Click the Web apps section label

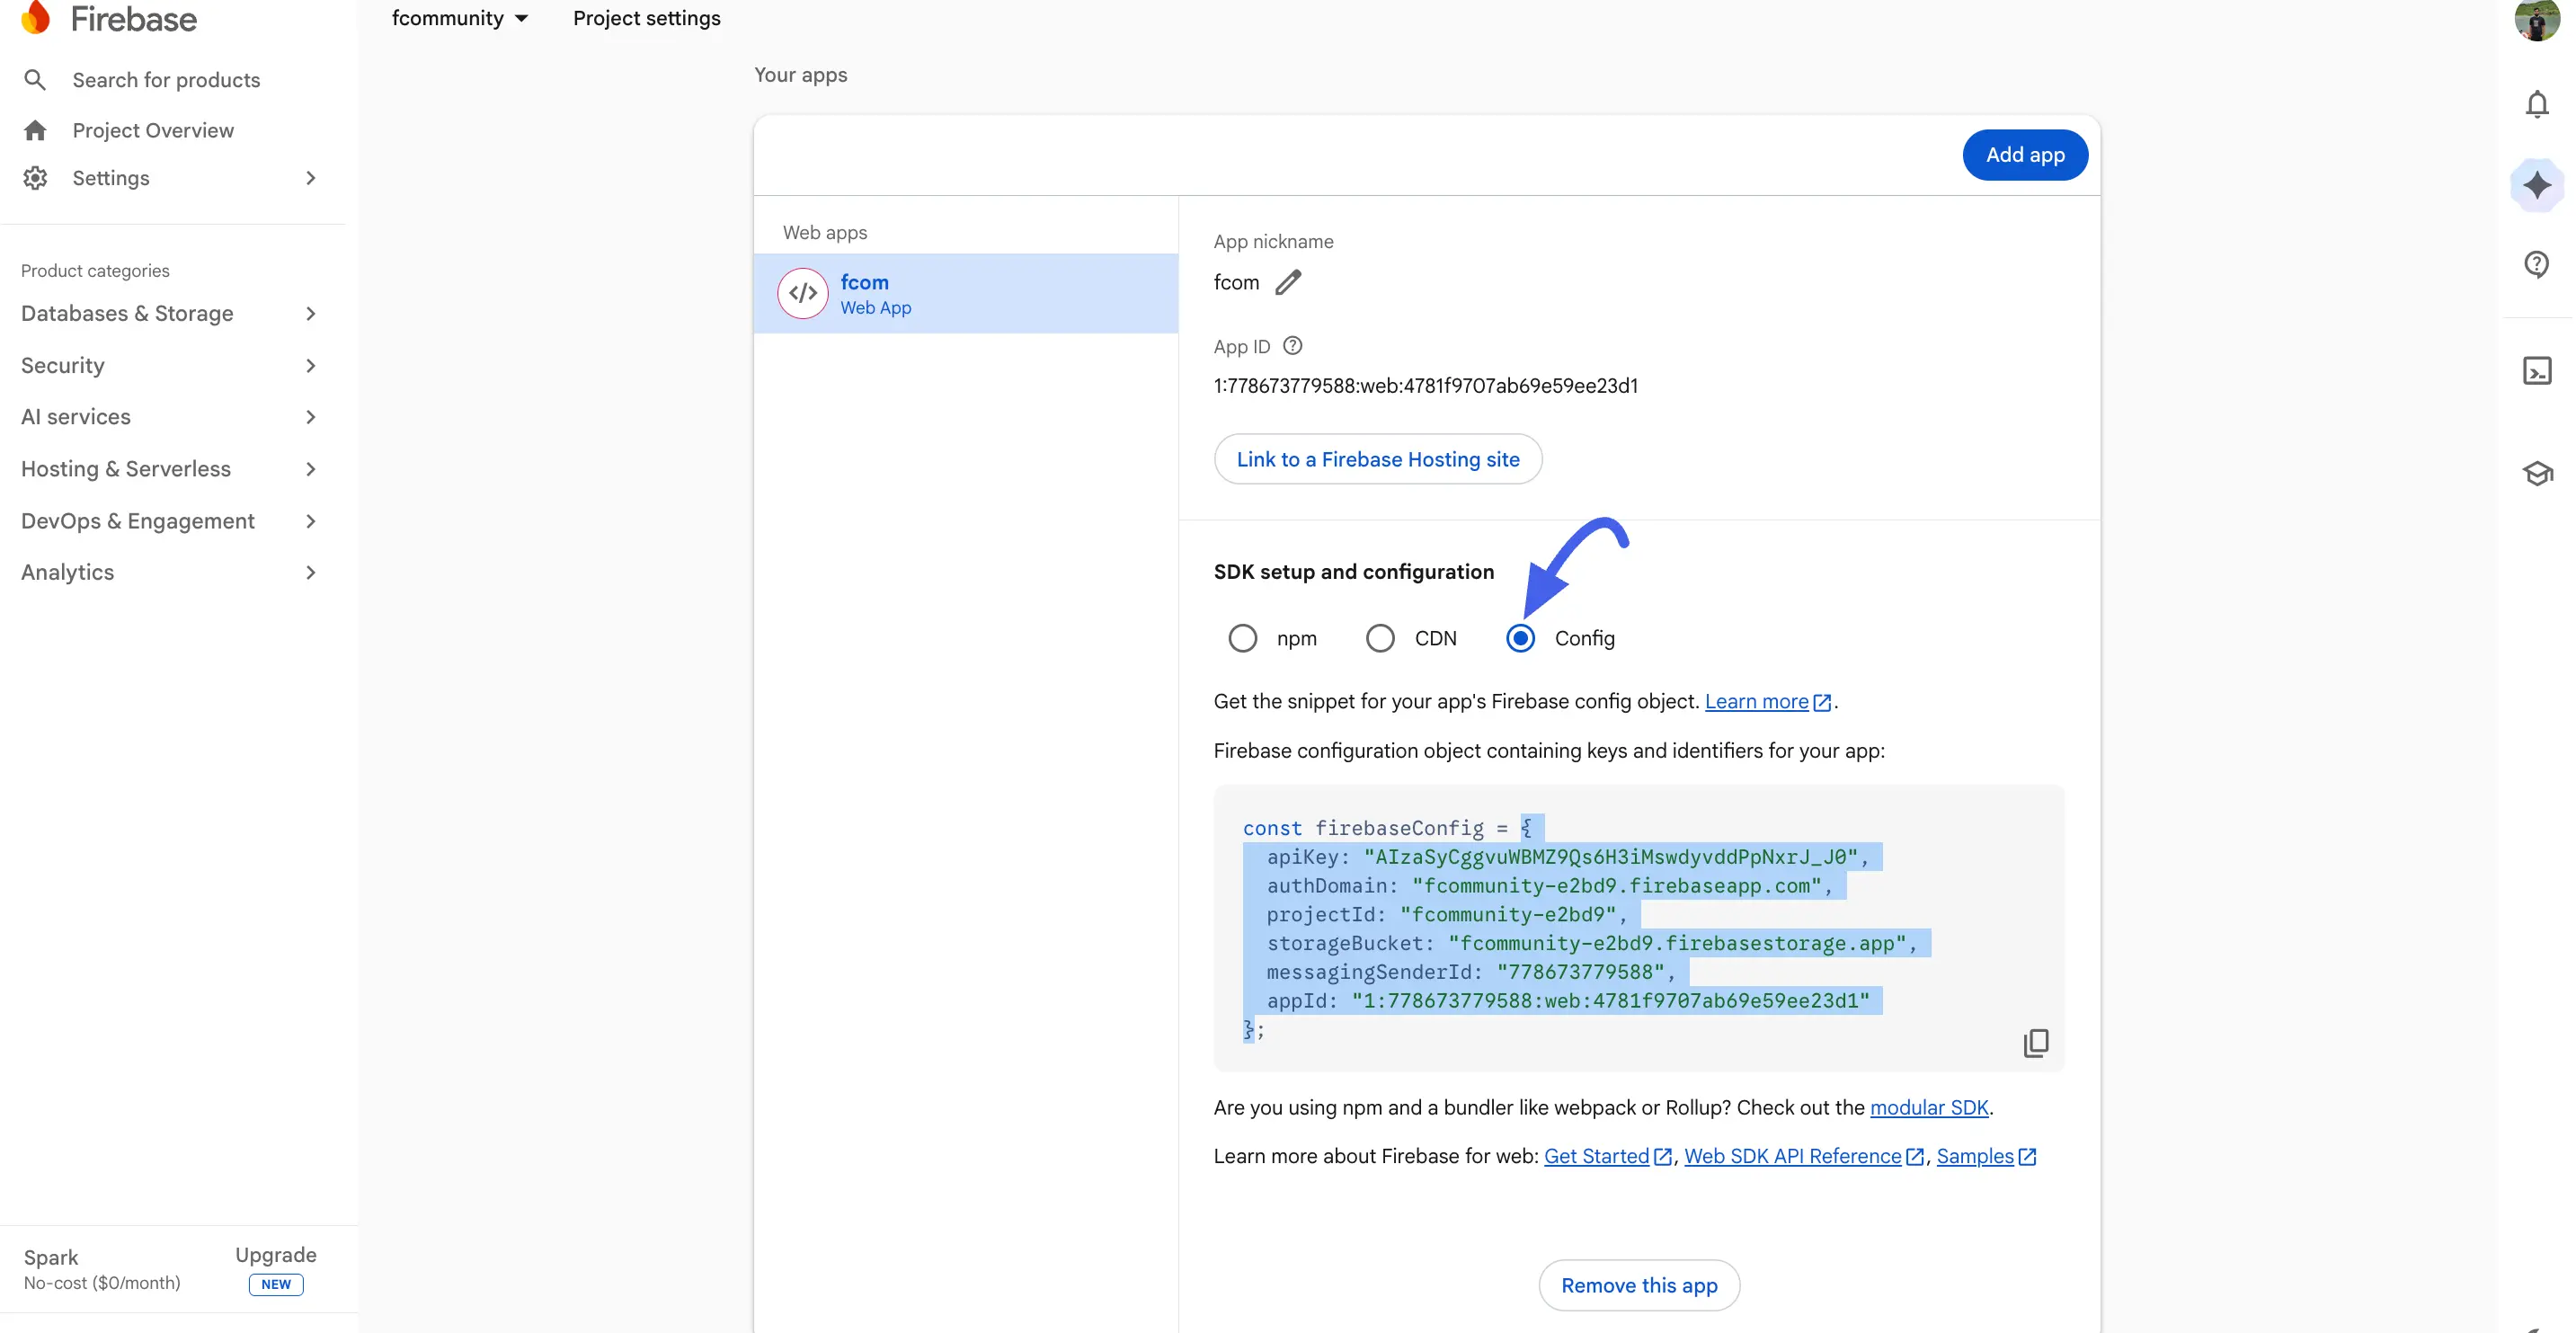pyautogui.click(x=825, y=233)
